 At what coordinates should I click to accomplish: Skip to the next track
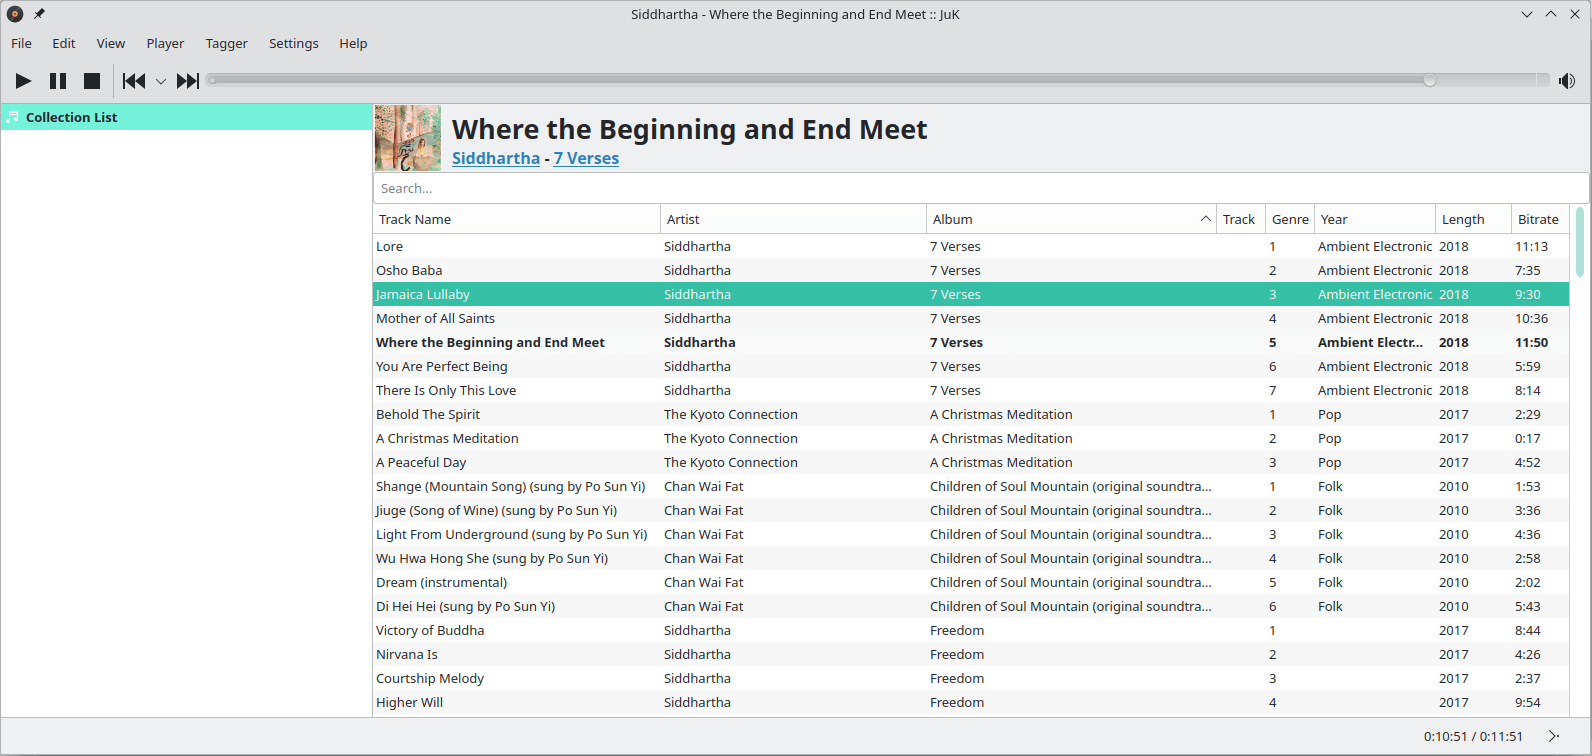[188, 81]
